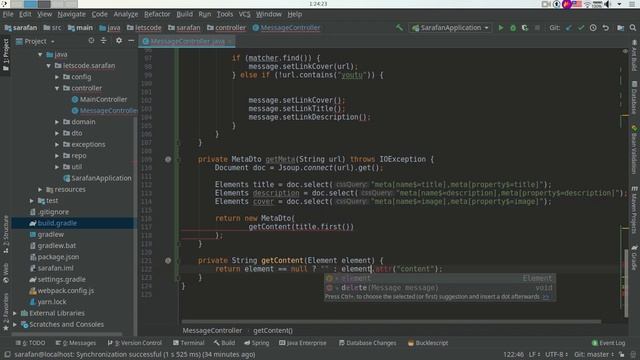Screen dimensions: 640x360
Task: Open Database side tool window
Action: coord(634,98)
